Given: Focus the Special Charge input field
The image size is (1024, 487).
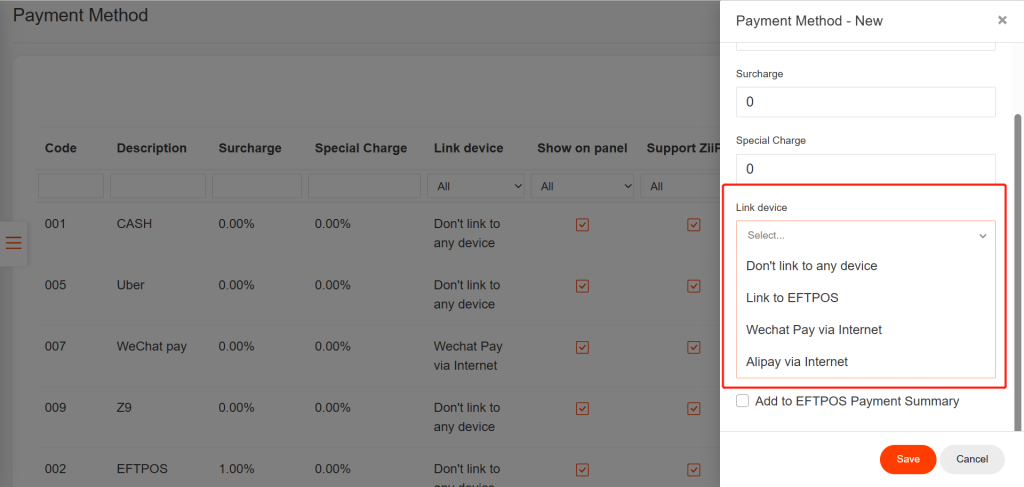Looking at the screenshot, I should [866, 168].
